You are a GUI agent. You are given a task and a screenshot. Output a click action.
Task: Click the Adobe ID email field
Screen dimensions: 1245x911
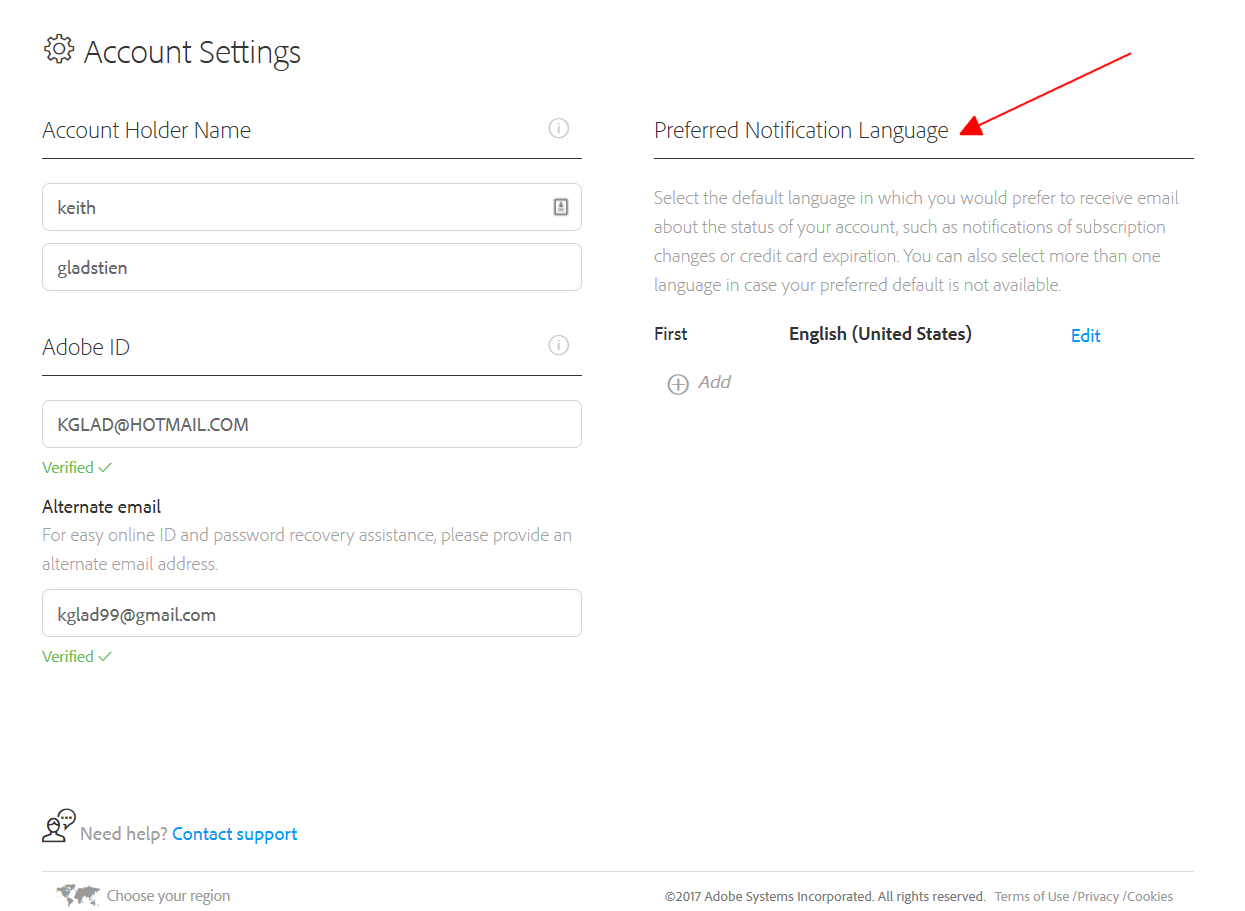311,424
